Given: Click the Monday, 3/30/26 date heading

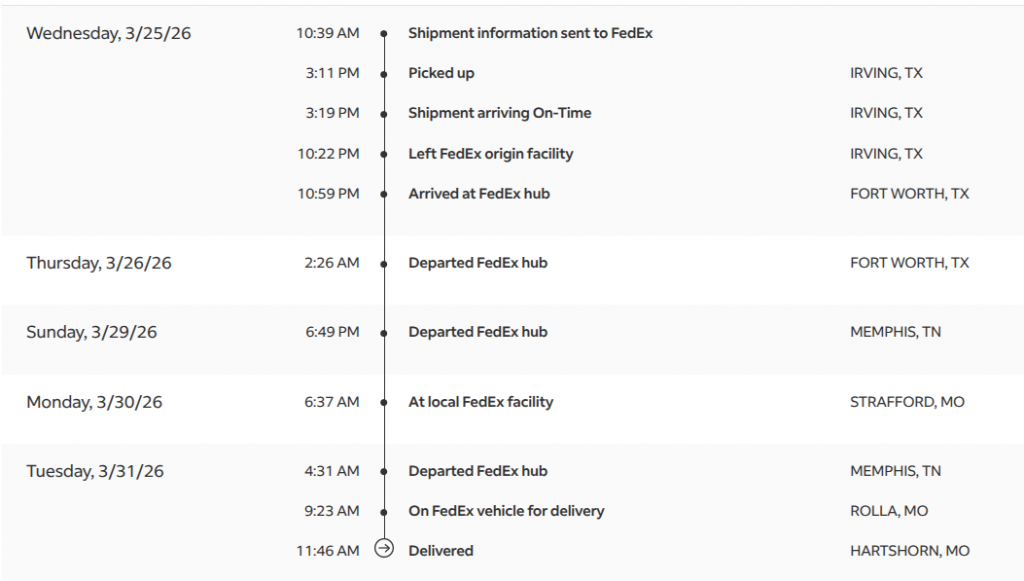Looking at the screenshot, I should tap(94, 402).
